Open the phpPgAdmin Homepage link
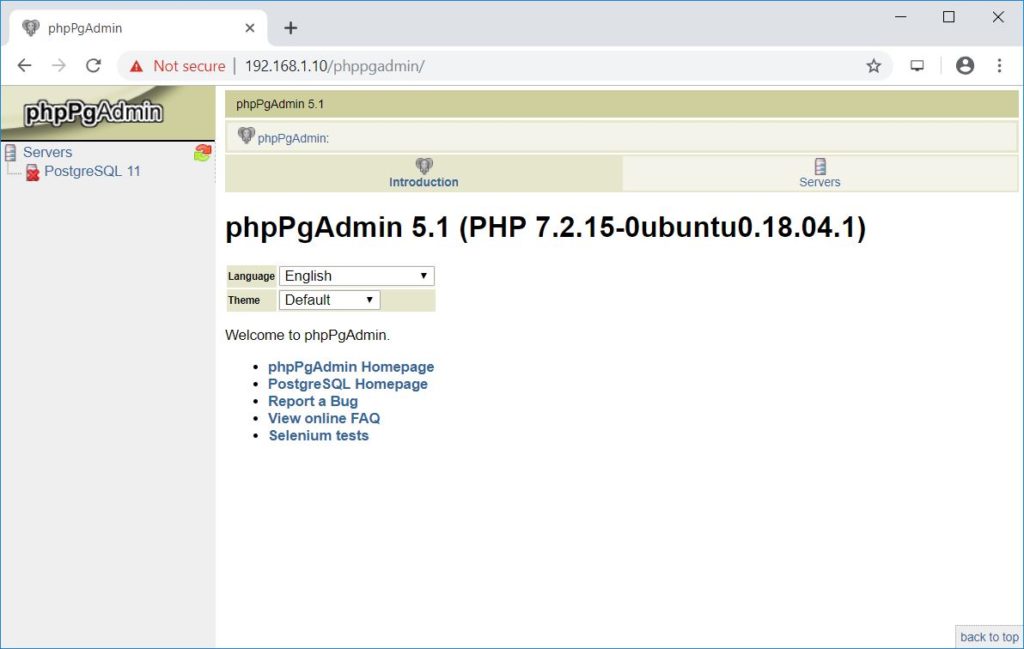The width and height of the screenshot is (1024, 649). (351, 367)
